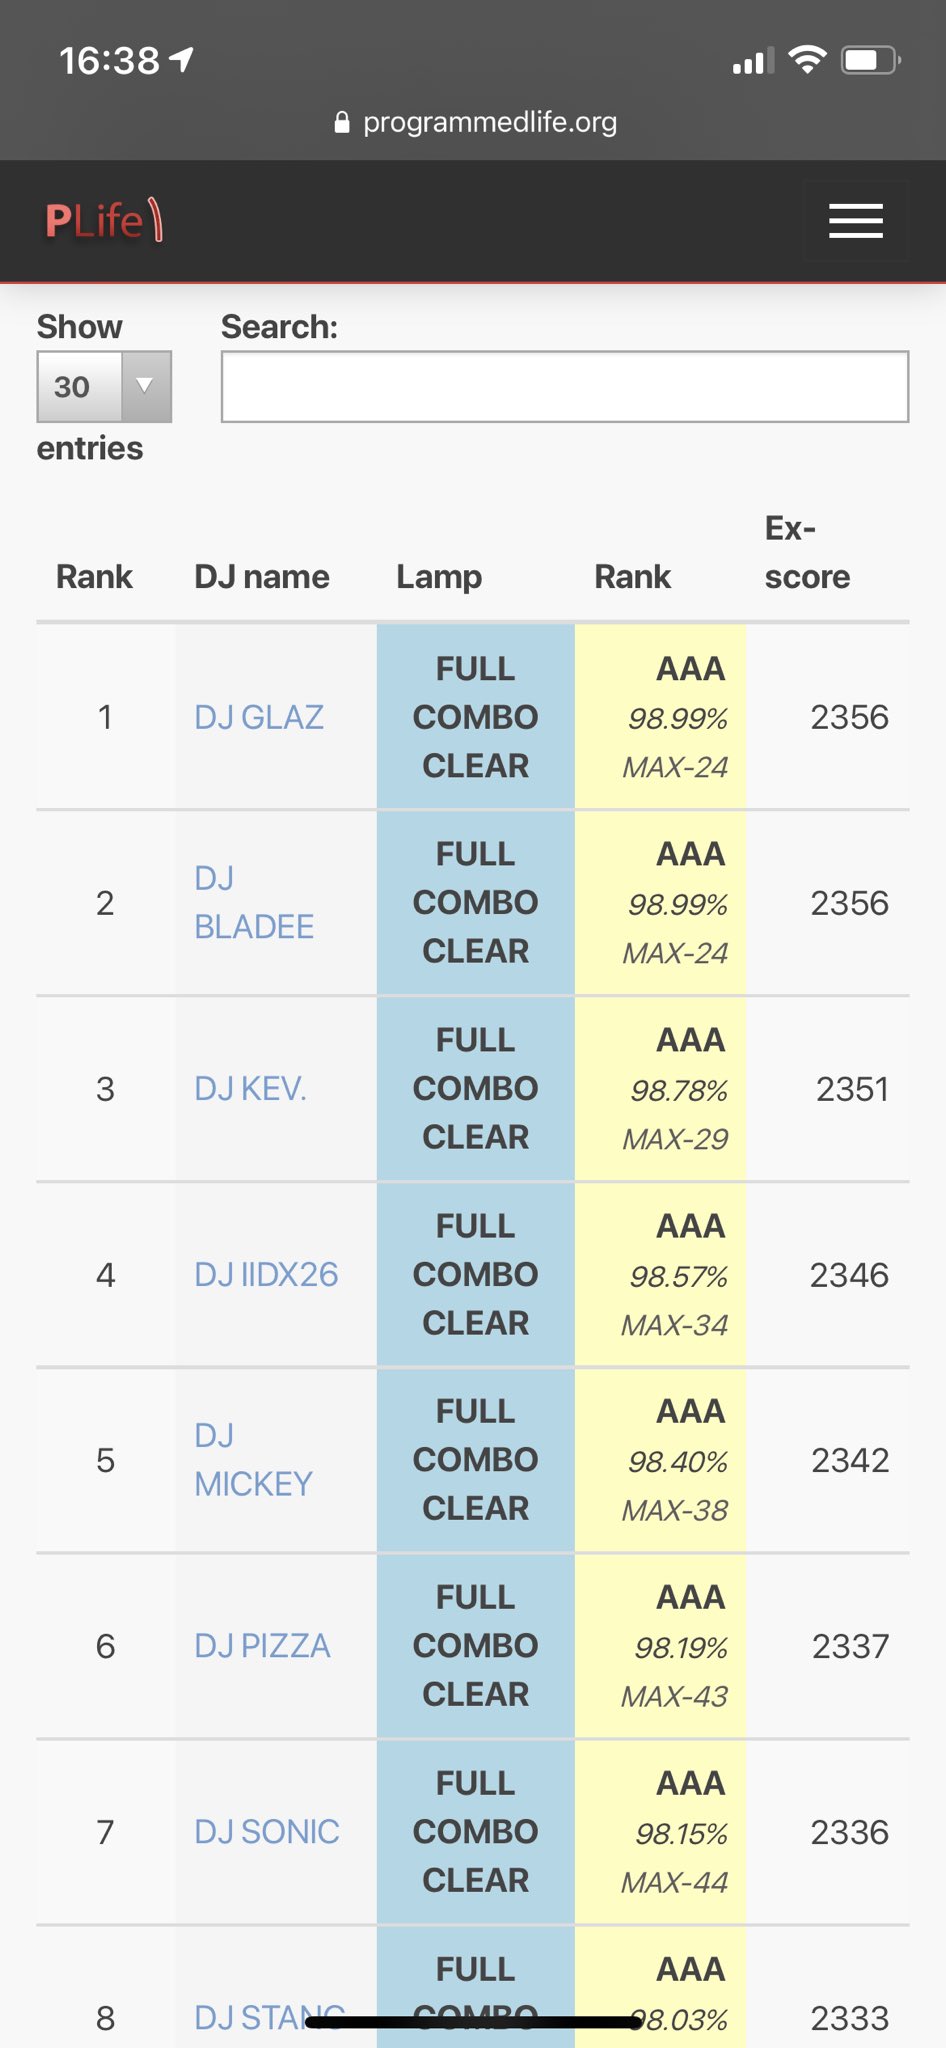Tap the programmedlife.org address bar
The height and width of the screenshot is (2048, 946).
point(490,122)
